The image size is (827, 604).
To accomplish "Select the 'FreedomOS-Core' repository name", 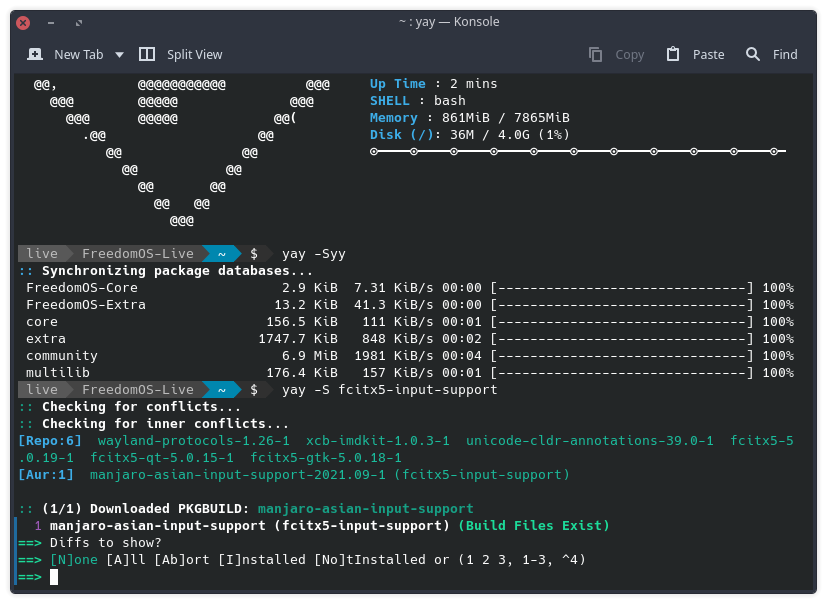I will point(82,288).
